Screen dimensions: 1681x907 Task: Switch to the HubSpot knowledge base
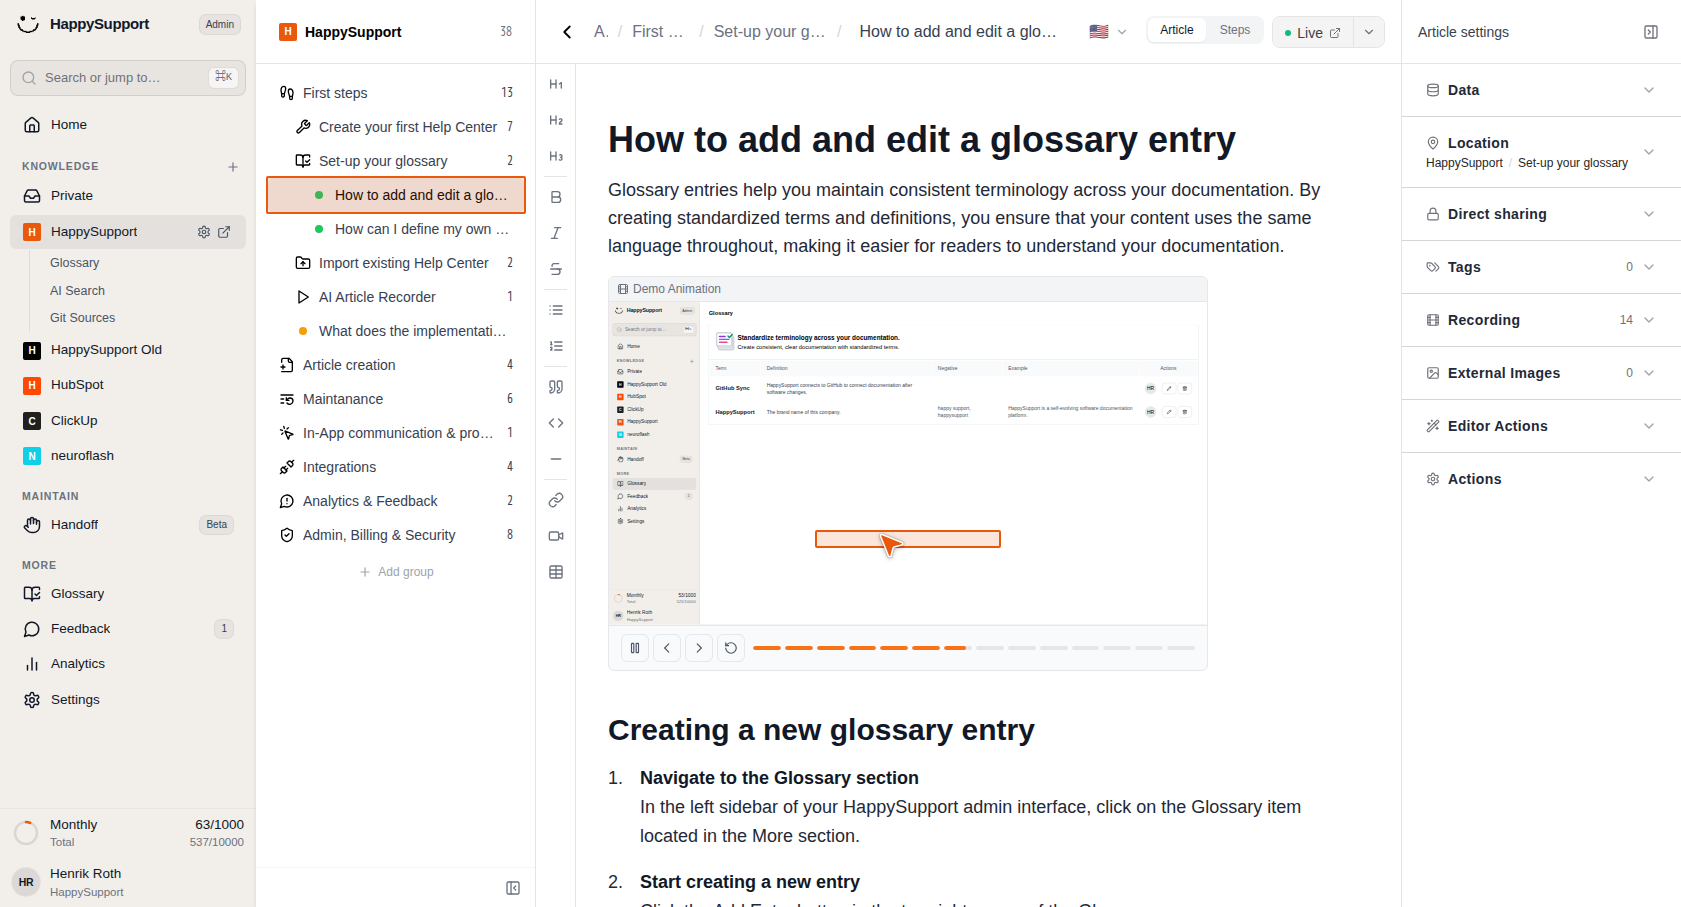[128, 385]
